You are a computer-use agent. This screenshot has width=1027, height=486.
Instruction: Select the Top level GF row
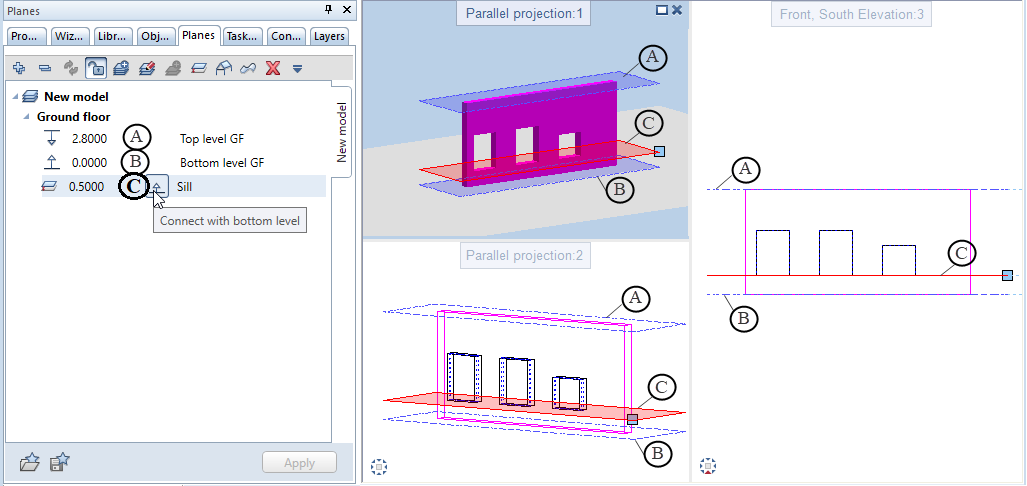(x=211, y=139)
